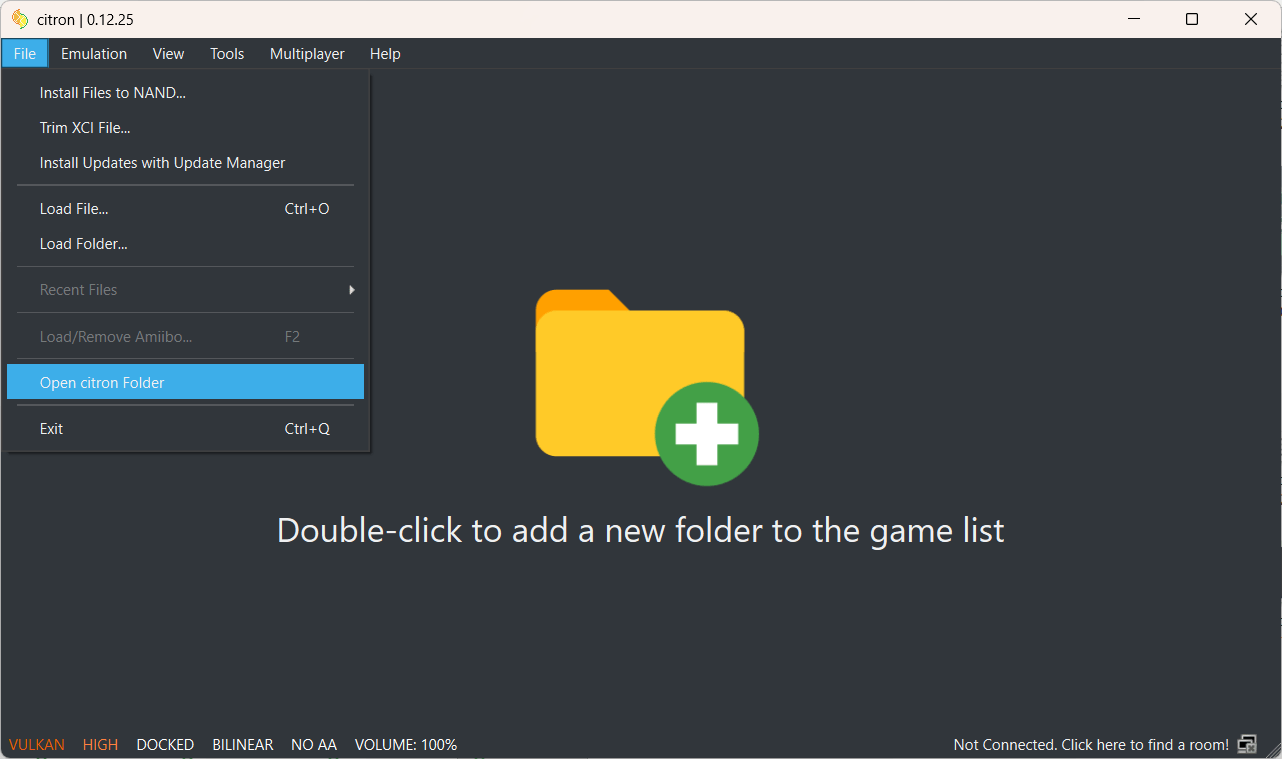The height and width of the screenshot is (759, 1282).
Task: Toggle the VULKAN renderer status button
Action: point(37,745)
